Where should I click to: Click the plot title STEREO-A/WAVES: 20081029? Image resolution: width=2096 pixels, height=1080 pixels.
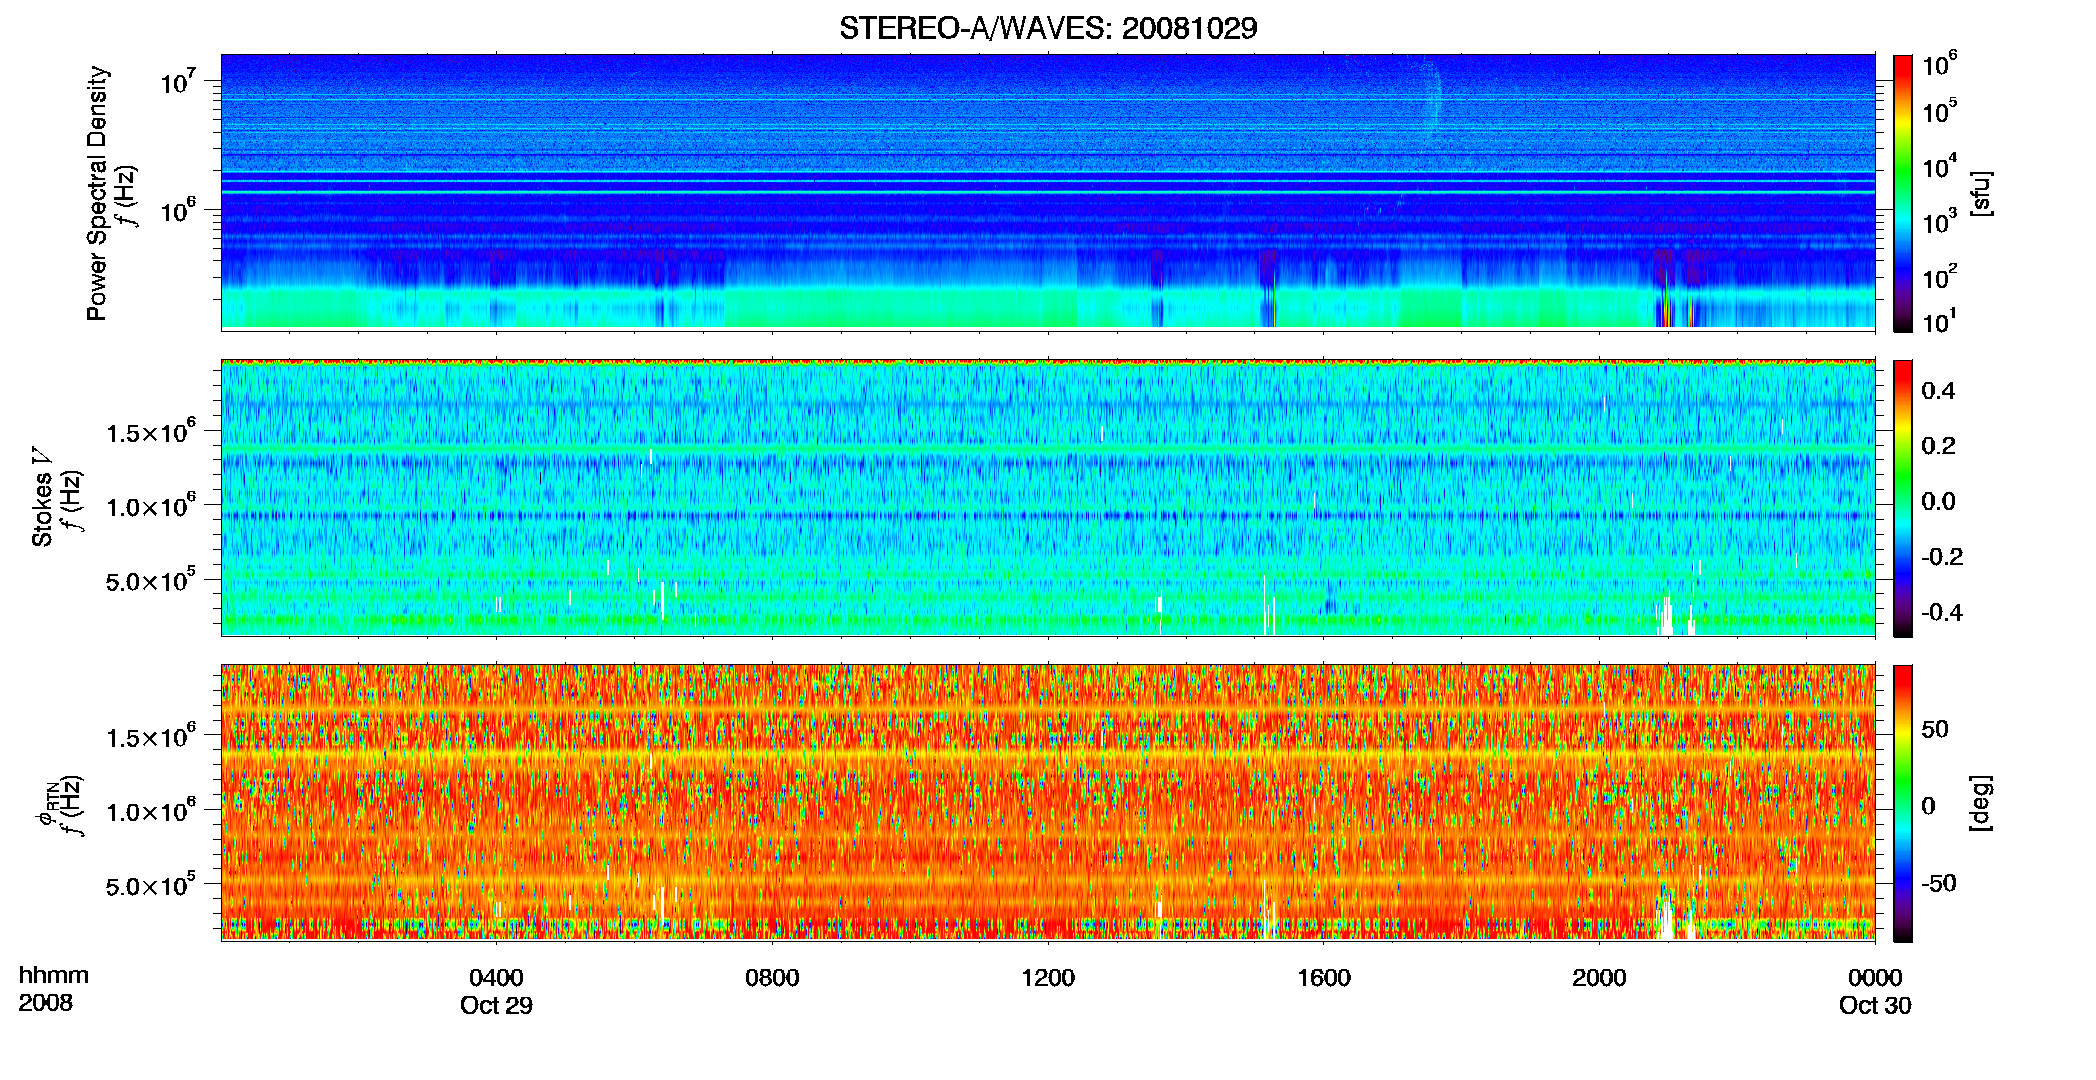click(x=1048, y=28)
